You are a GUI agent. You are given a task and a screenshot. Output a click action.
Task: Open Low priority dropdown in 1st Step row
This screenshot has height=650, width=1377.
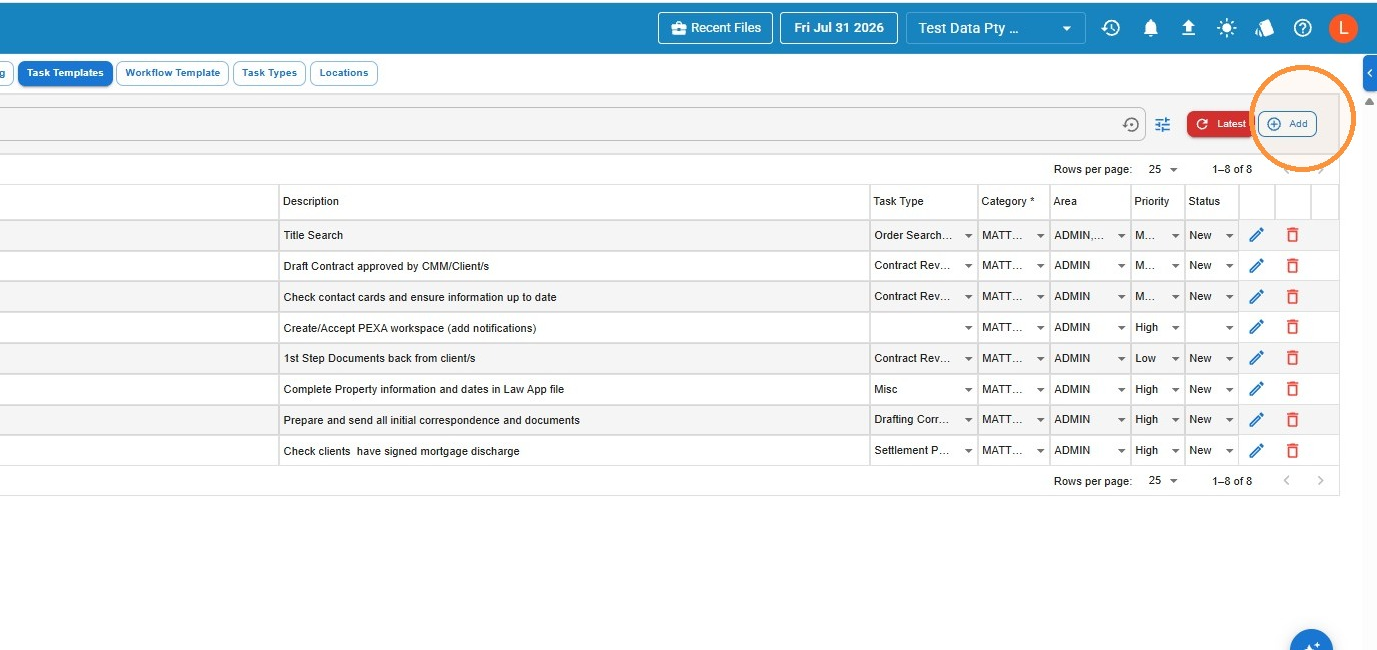pos(1158,358)
